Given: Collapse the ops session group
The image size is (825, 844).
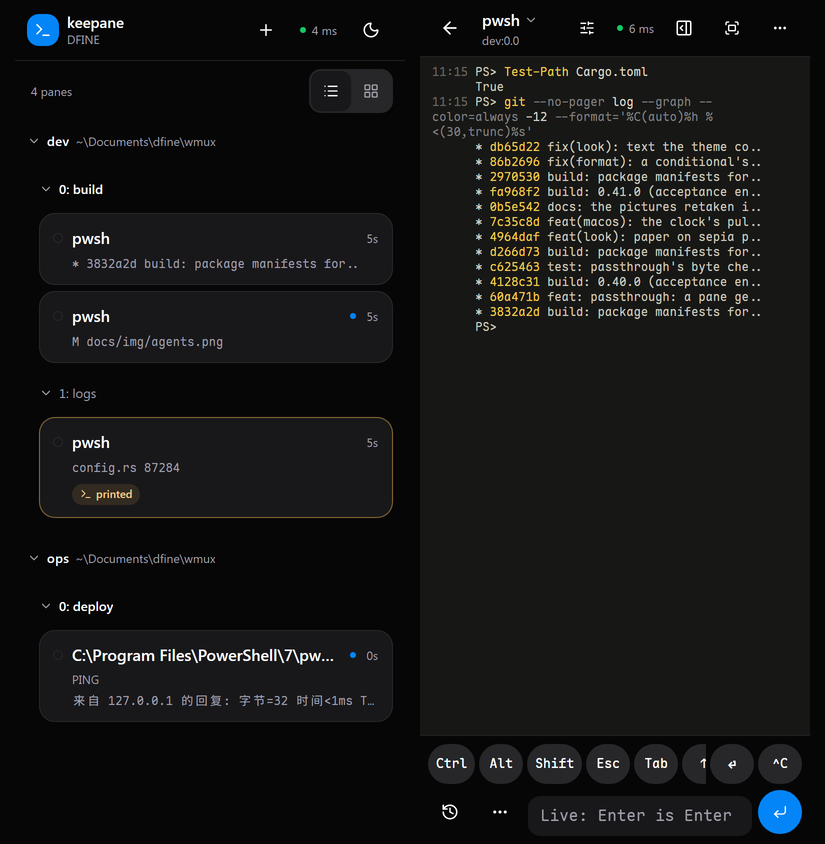Looking at the screenshot, I should [34, 559].
